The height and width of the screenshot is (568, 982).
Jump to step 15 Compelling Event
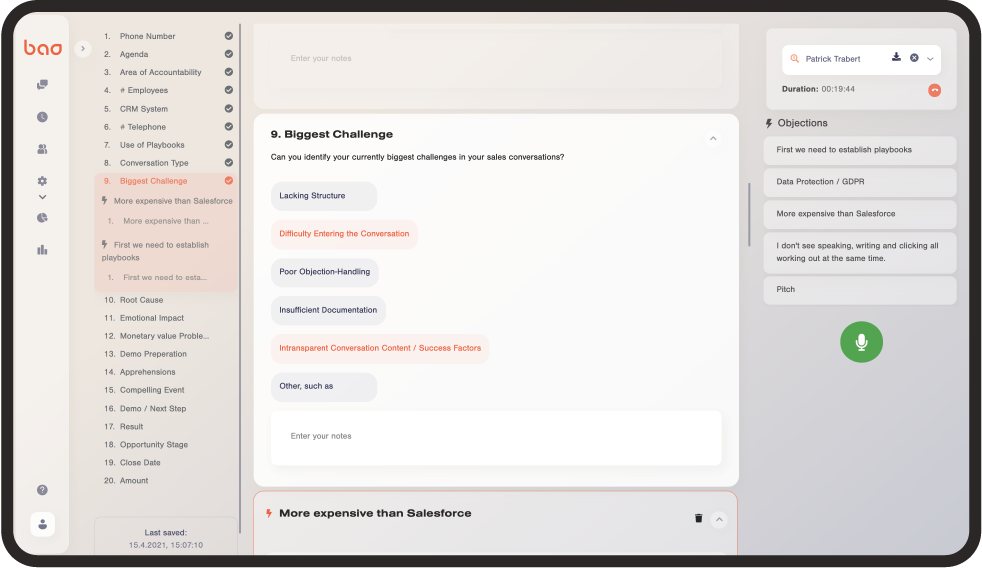pyautogui.click(x=152, y=390)
